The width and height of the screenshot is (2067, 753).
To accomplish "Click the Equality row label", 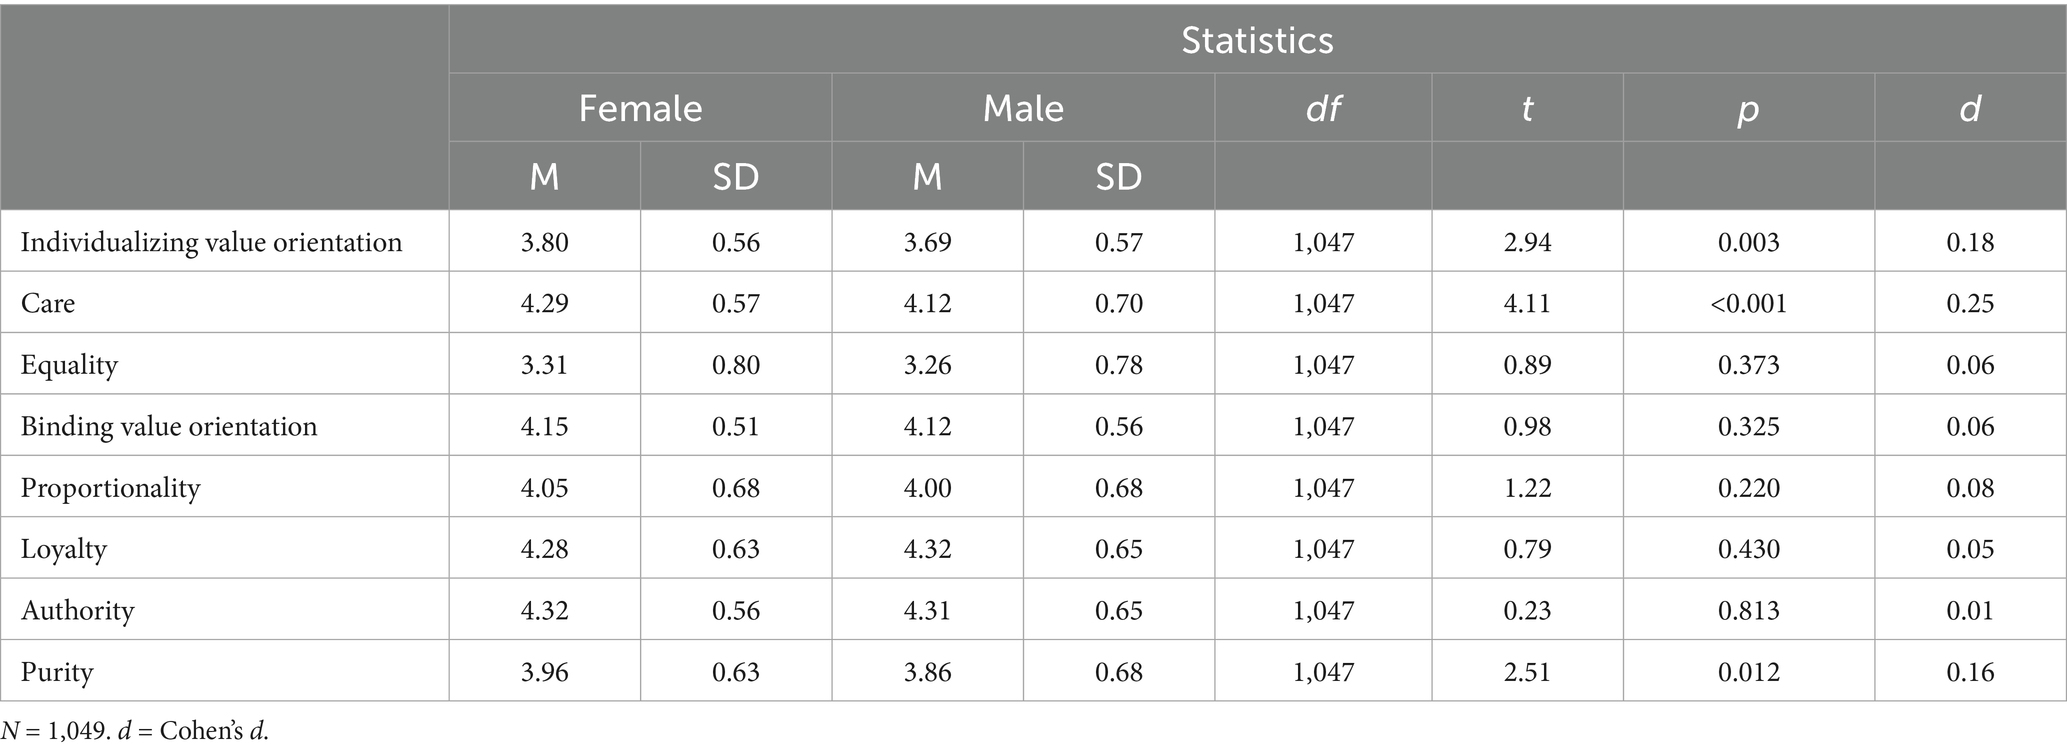I will click(x=69, y=365).
